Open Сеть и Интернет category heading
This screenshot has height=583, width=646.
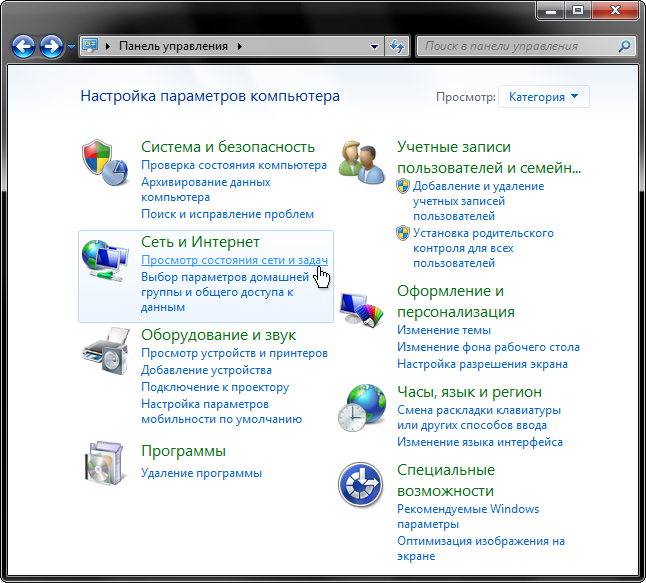click(200, 242)
